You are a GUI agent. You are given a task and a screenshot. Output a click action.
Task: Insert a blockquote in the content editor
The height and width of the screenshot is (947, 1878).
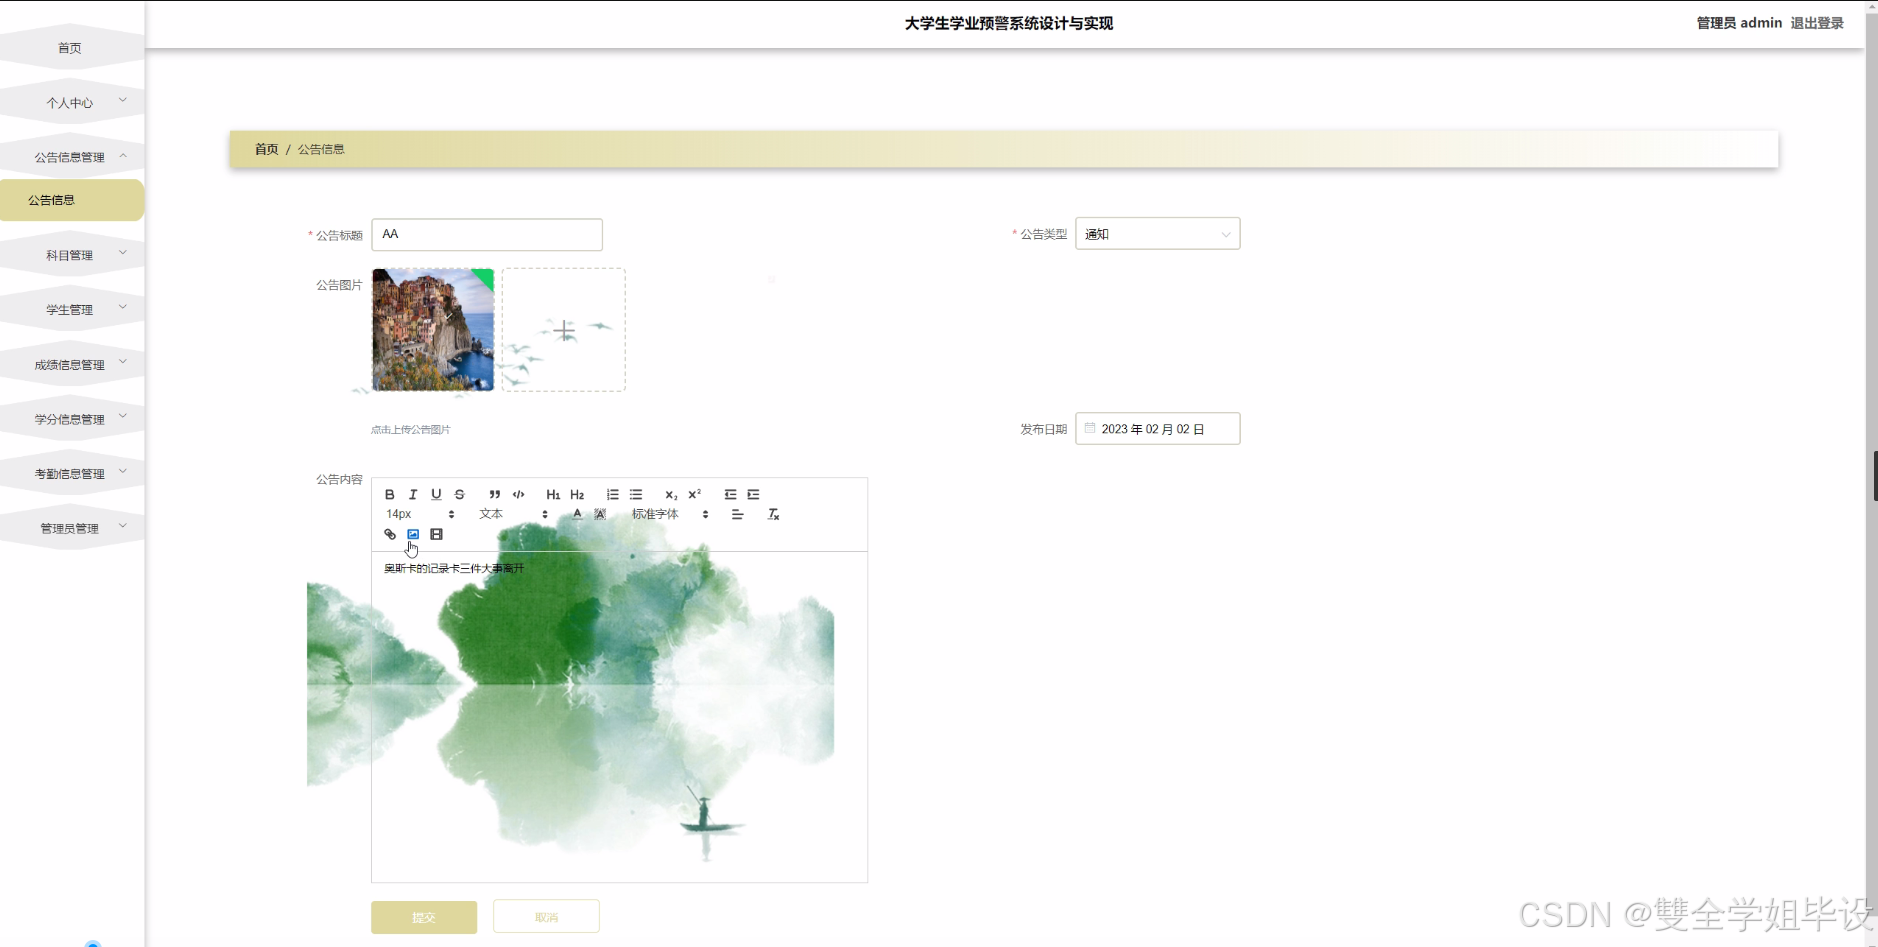coord(495,494)
